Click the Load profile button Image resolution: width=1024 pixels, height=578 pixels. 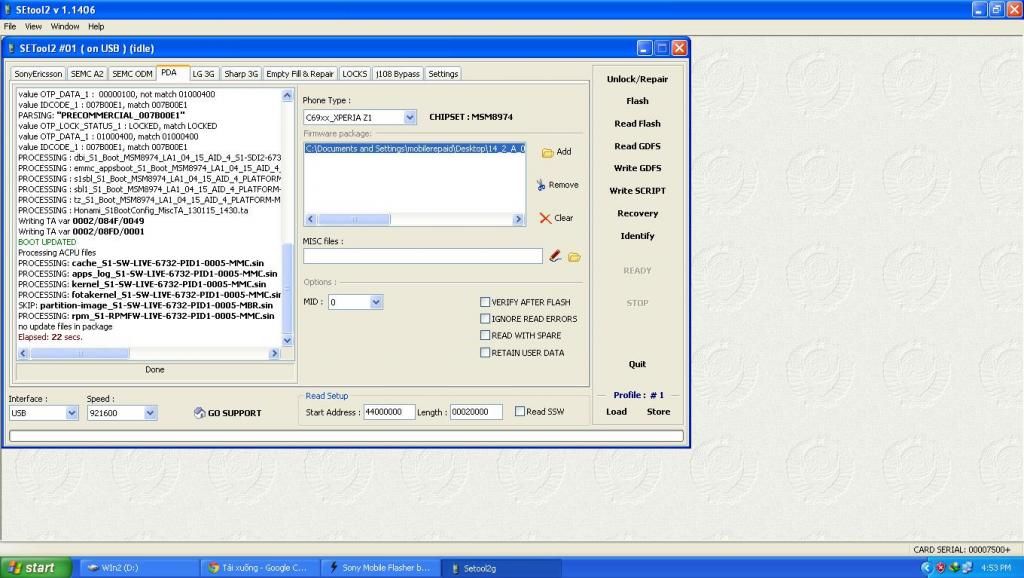(x=616, y=412)
